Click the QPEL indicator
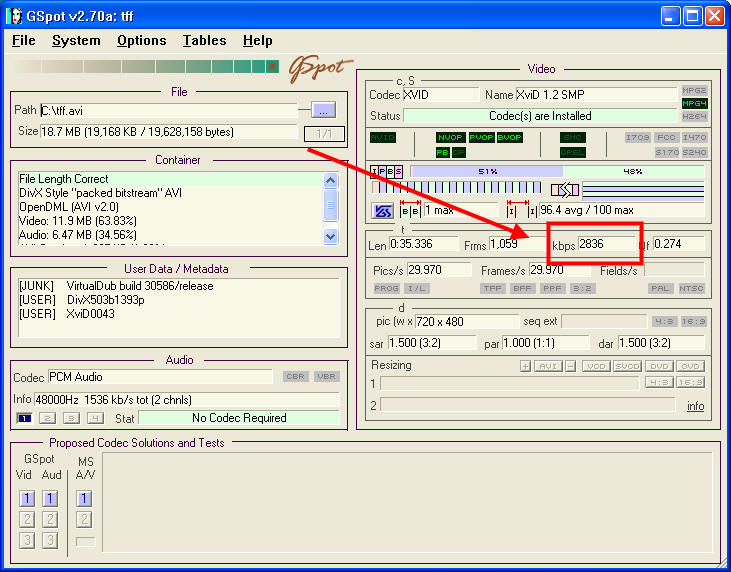This screenshot has height=572, width=731. (572, 152)
